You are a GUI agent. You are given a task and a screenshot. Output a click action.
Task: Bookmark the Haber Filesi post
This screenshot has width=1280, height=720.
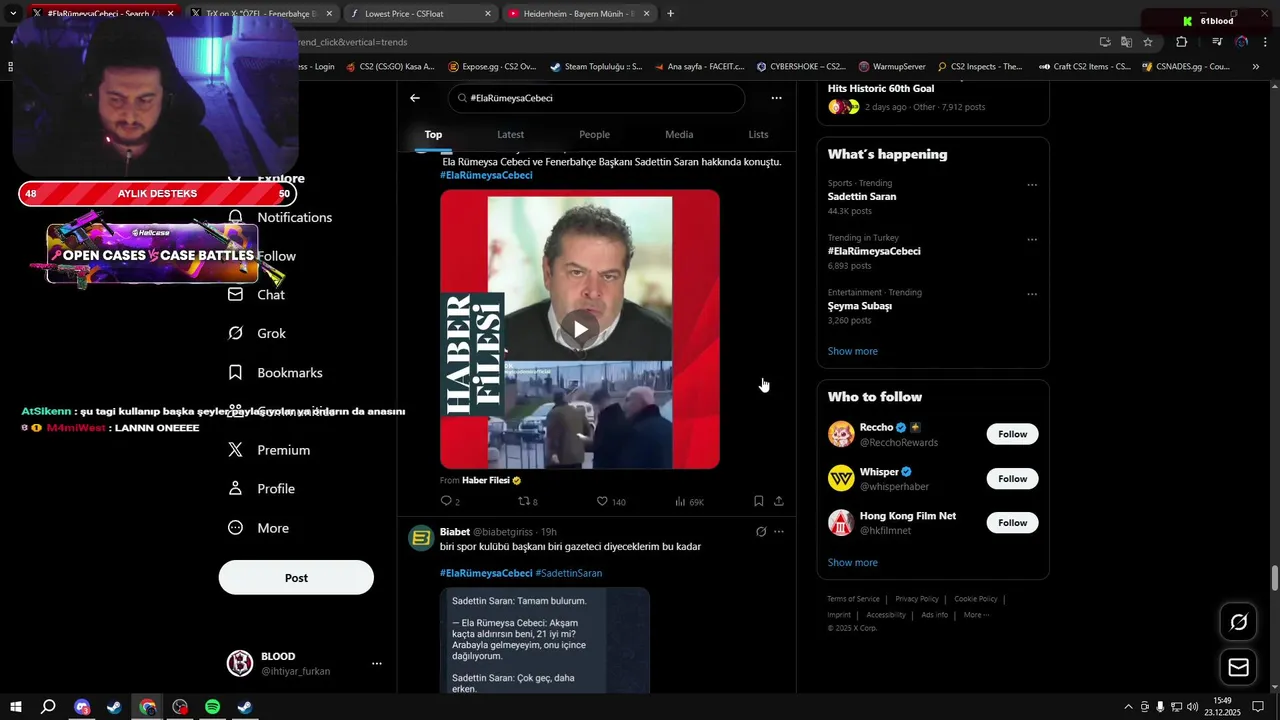click(758, 501)
